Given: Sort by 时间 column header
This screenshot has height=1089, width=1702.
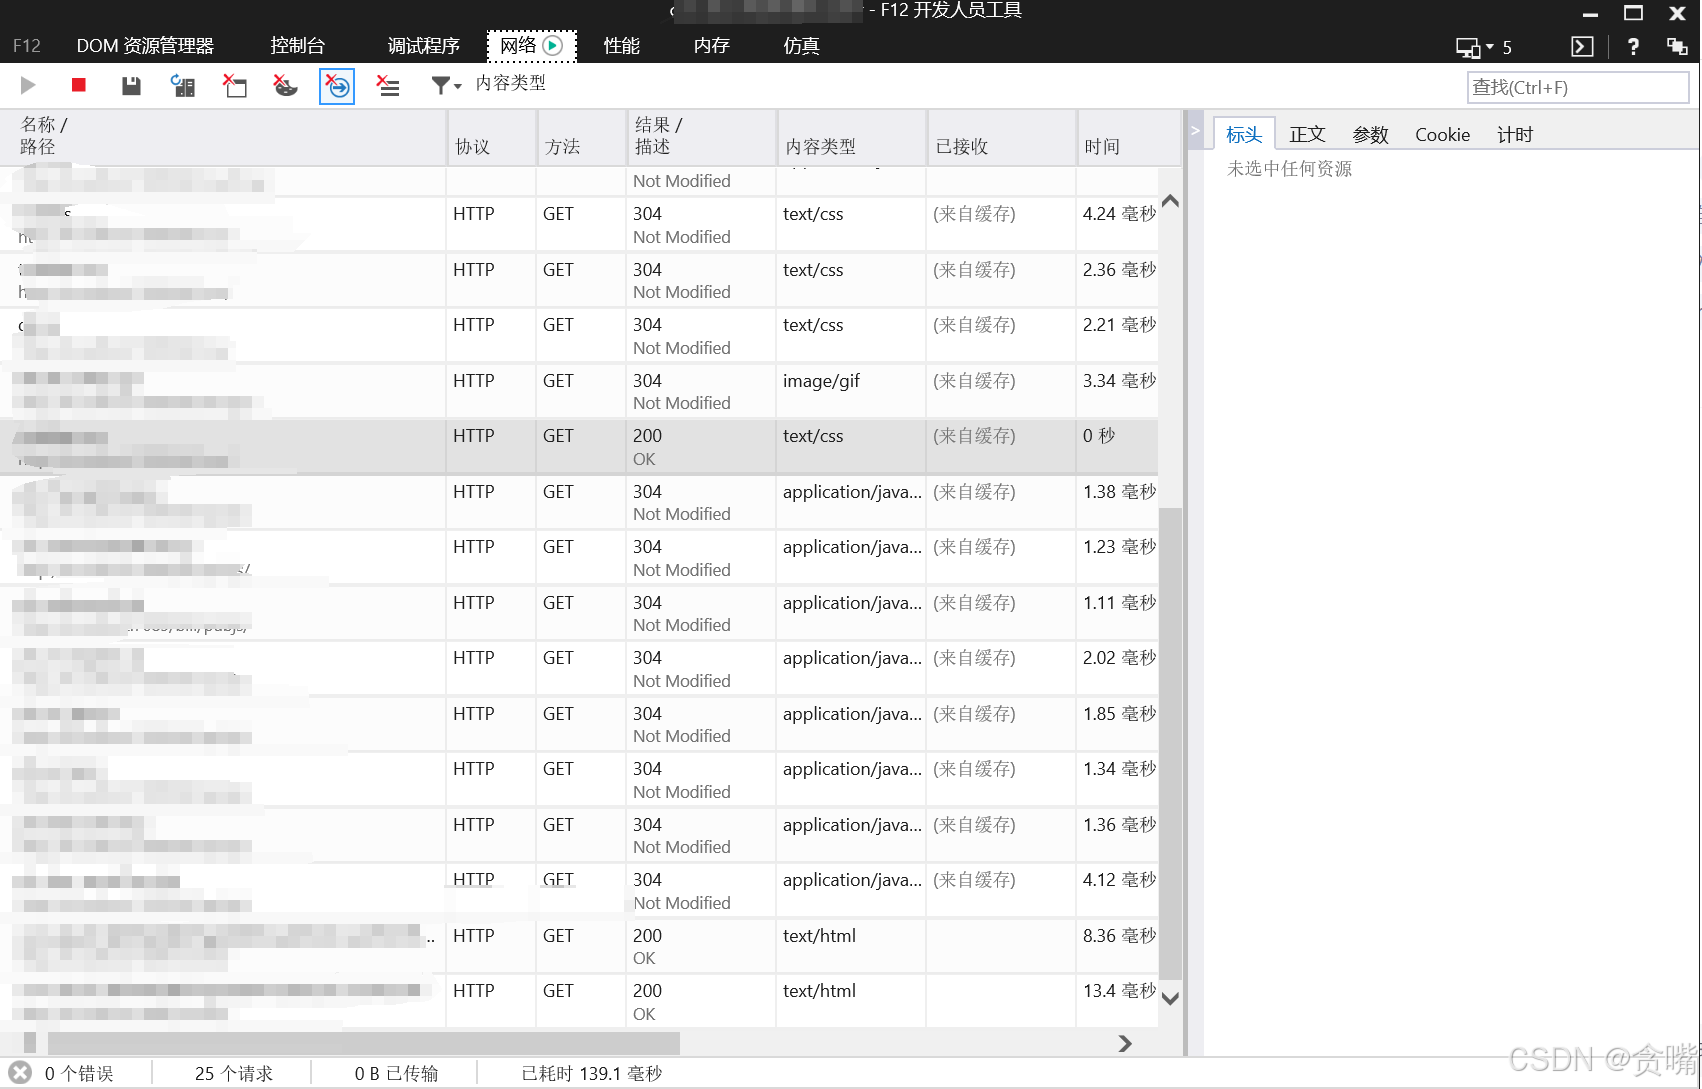Looking at the screenshot, I should [x=1128, y=137].
